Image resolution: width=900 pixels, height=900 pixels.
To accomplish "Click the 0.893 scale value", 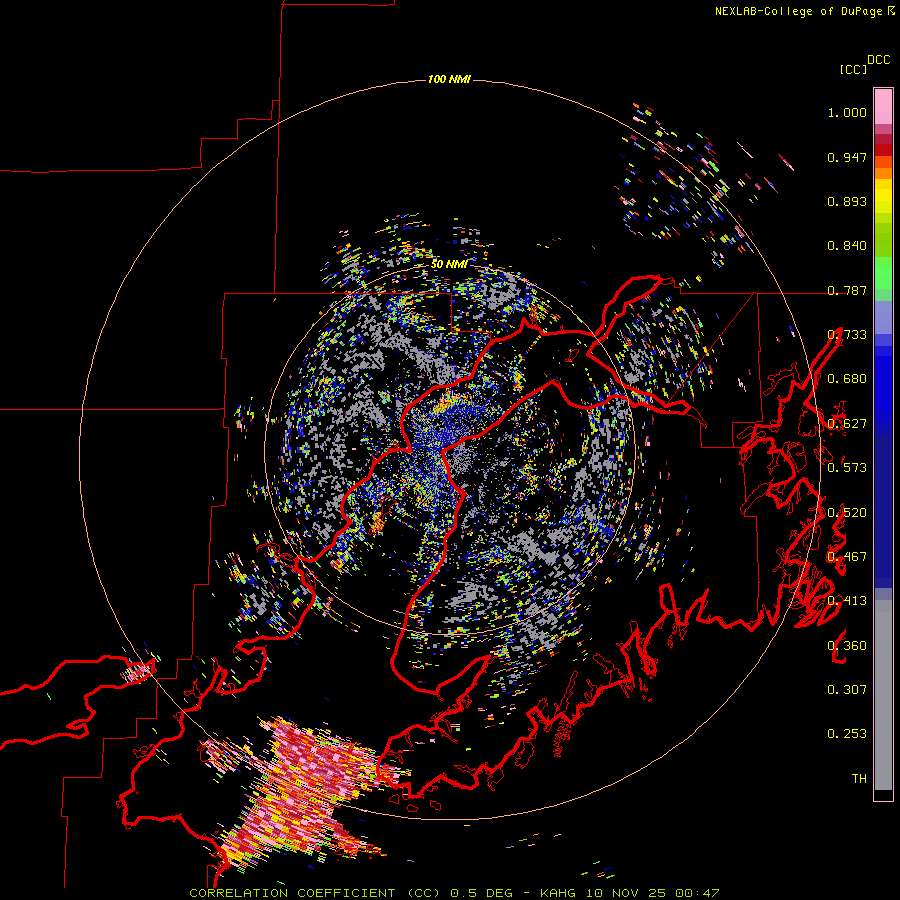I will 847,201.
